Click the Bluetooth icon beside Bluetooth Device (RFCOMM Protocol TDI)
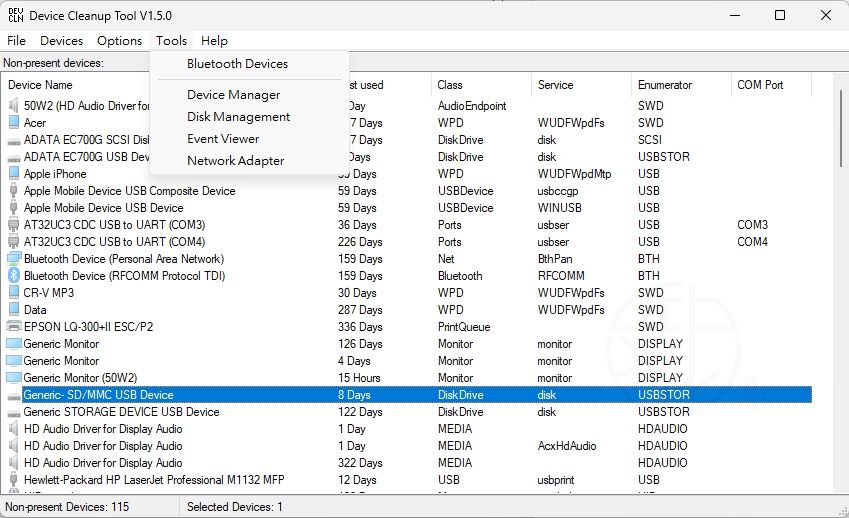The image size is (849, 518). 14,276
